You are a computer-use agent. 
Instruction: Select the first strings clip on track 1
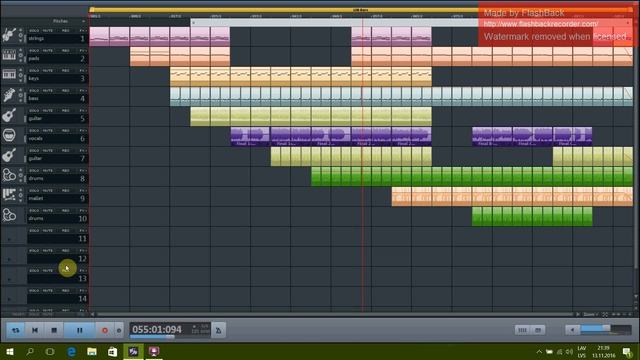[99, 37]
